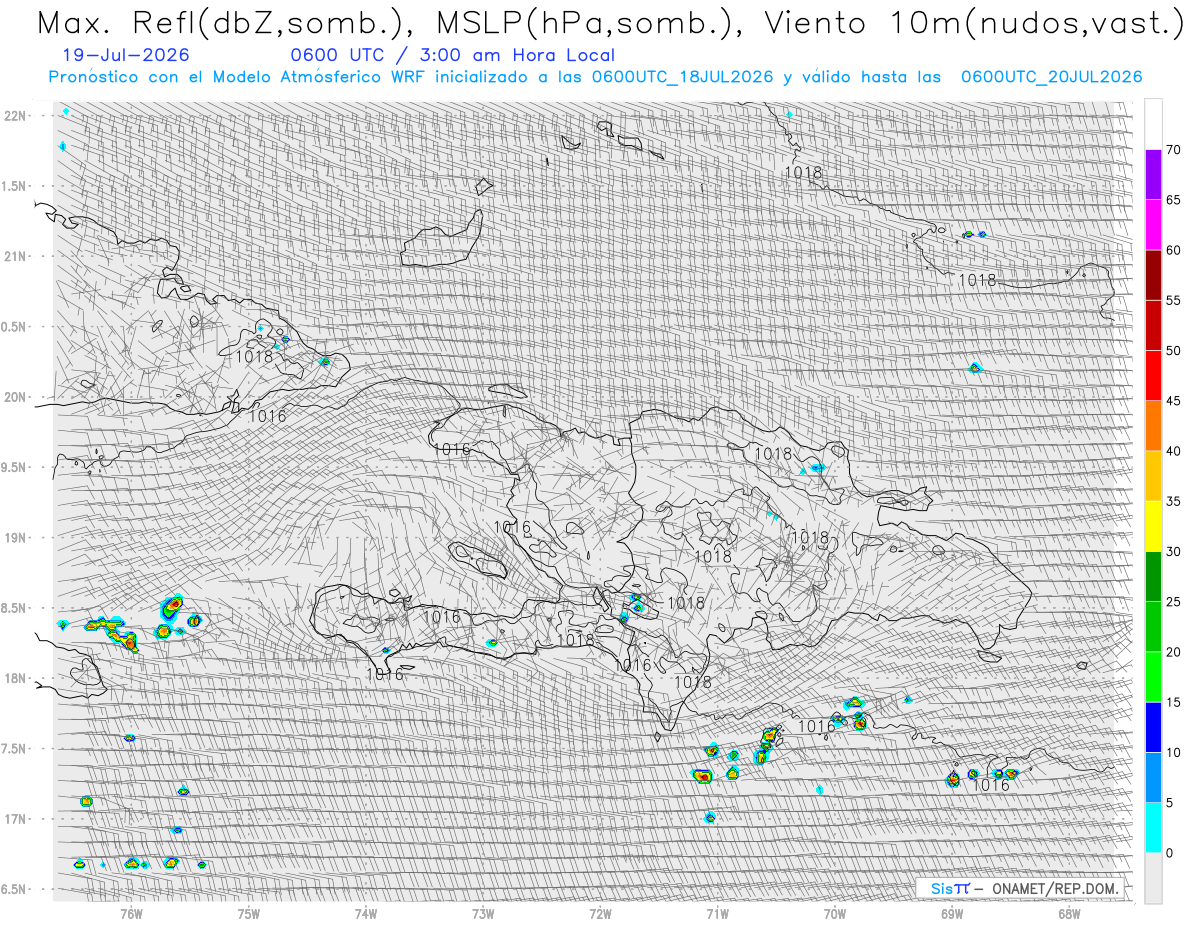Click the colorbar label 15
The image size is (1200, 927).
(1174, 702)
